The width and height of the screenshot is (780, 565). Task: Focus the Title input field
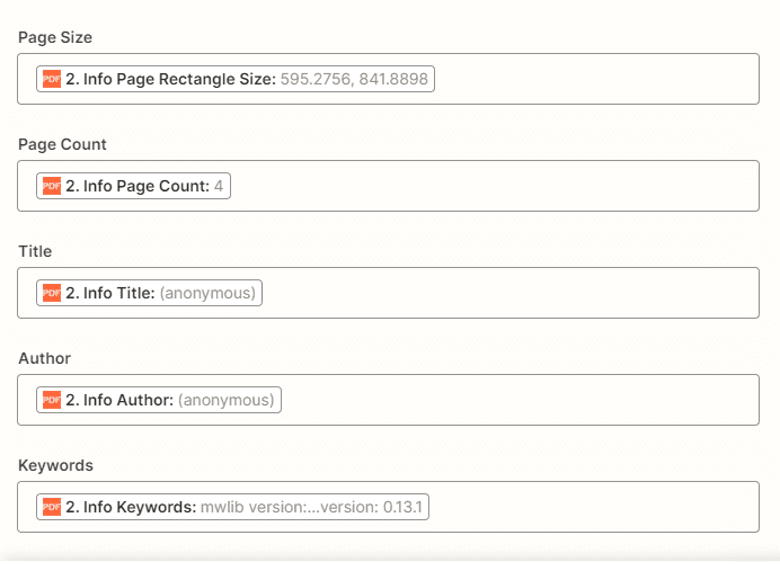[389, 293]
